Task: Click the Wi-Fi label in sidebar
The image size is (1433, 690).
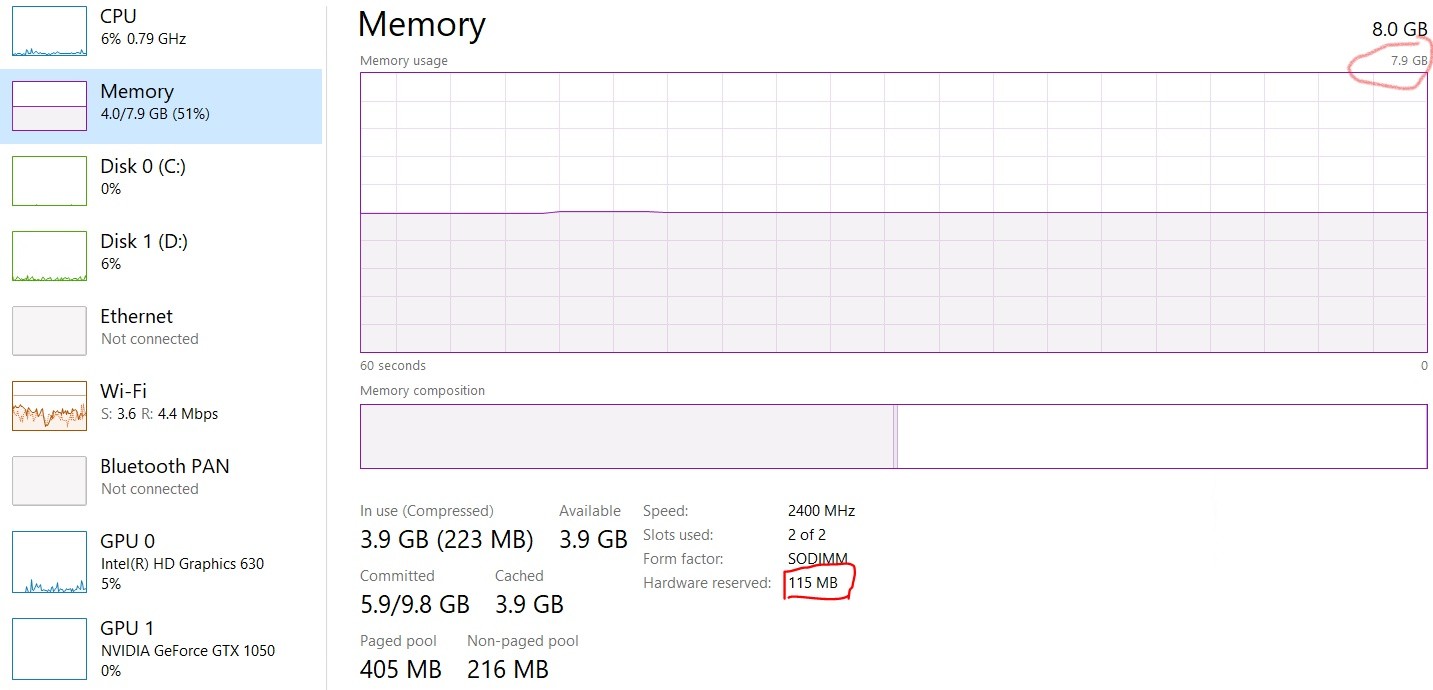Action: (124, 391)
